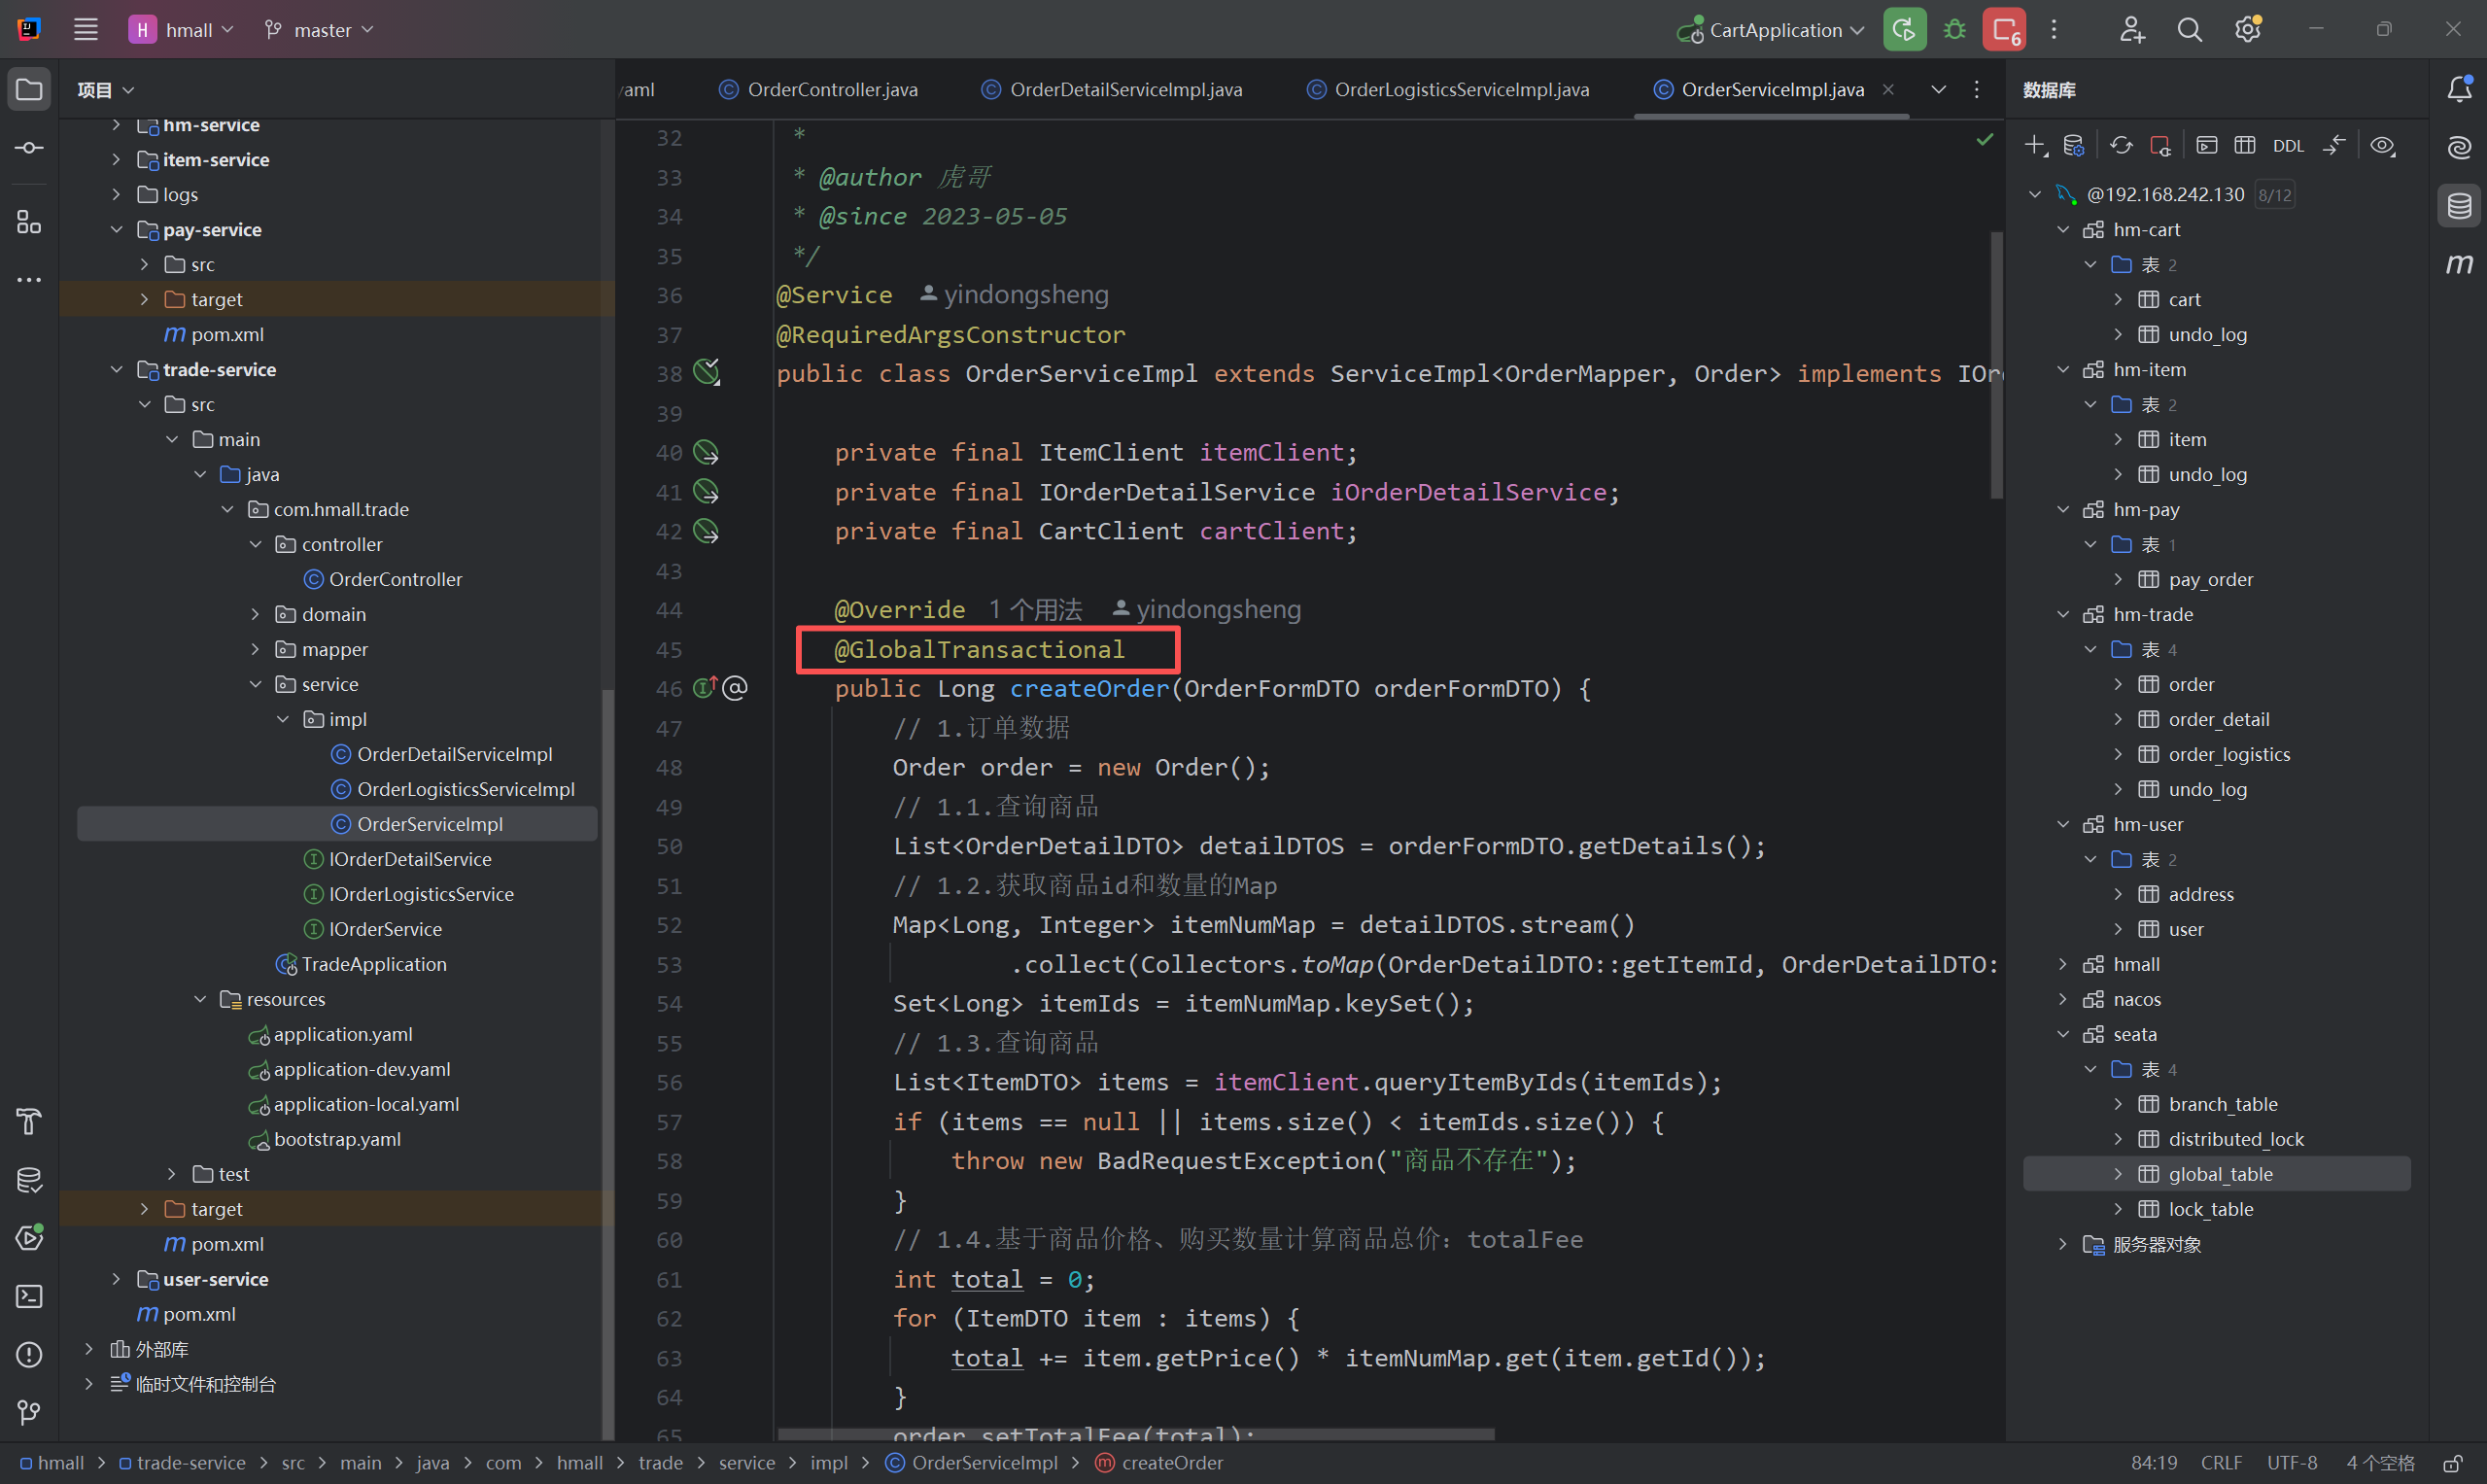
Task: Open Notifications bell icon
Action: [x=2459, y=90]
